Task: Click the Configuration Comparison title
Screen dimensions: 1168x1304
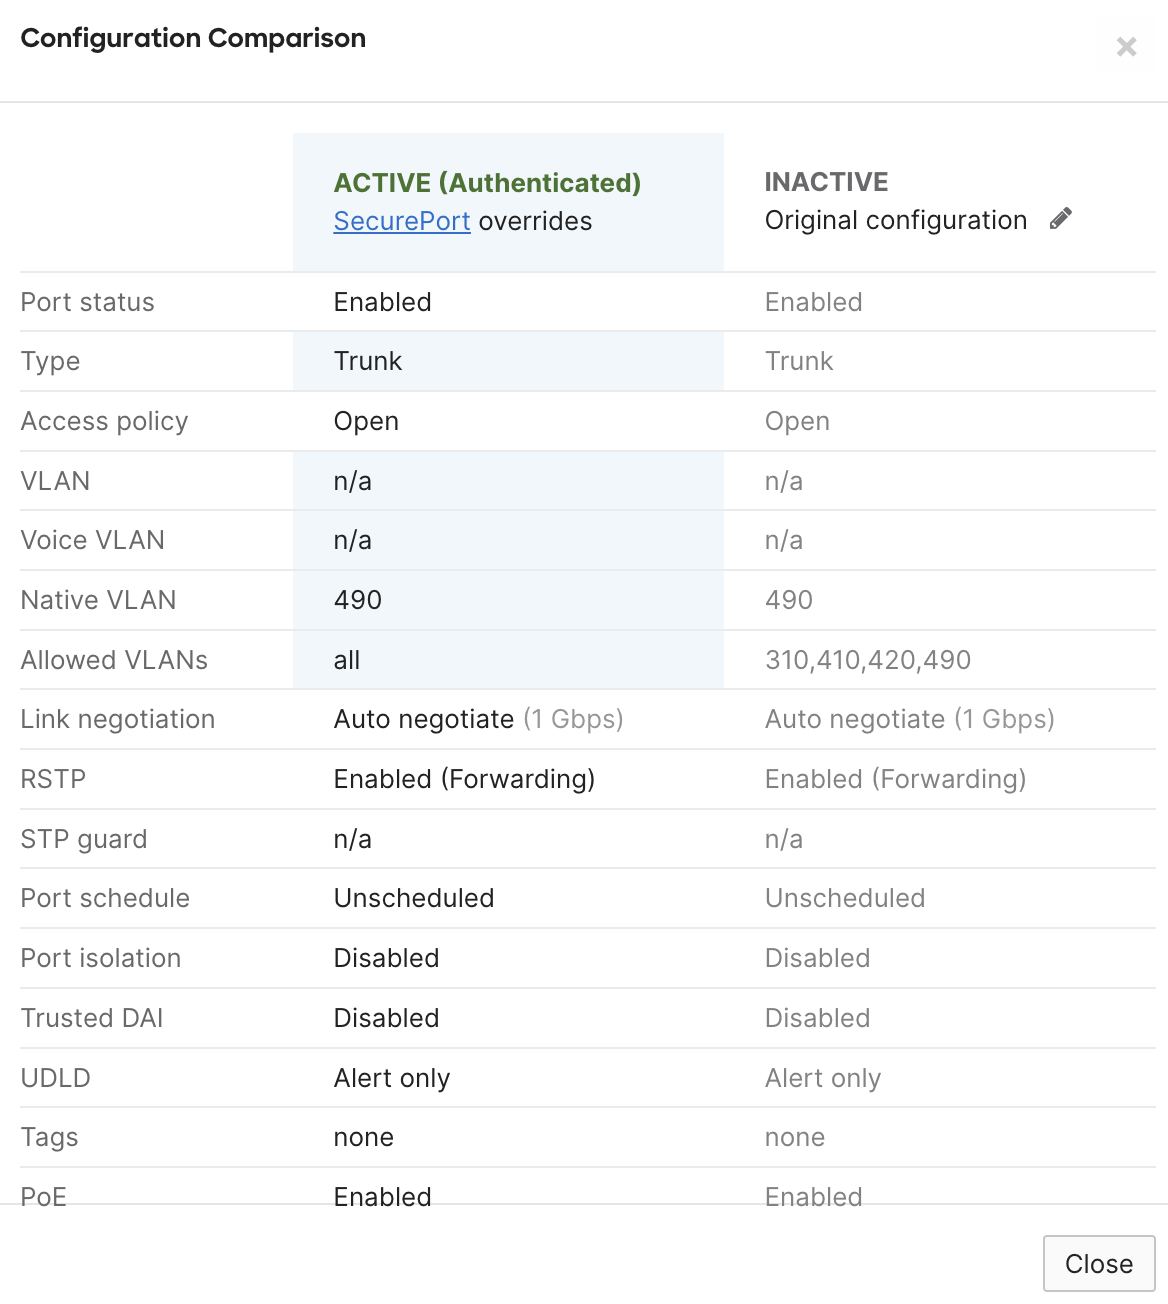Action: (x=192, y=38)
